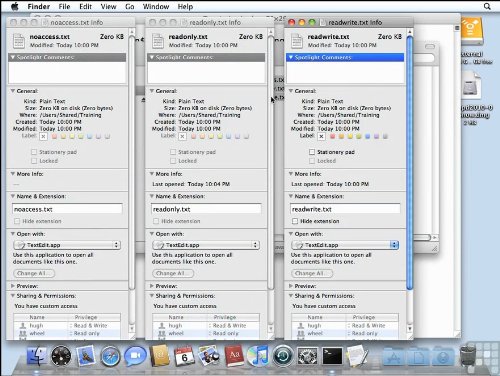Image resolution: width=500 pixels, height=376 pixels.
Task: Open the Finder menu
Action: coord(39,6)
